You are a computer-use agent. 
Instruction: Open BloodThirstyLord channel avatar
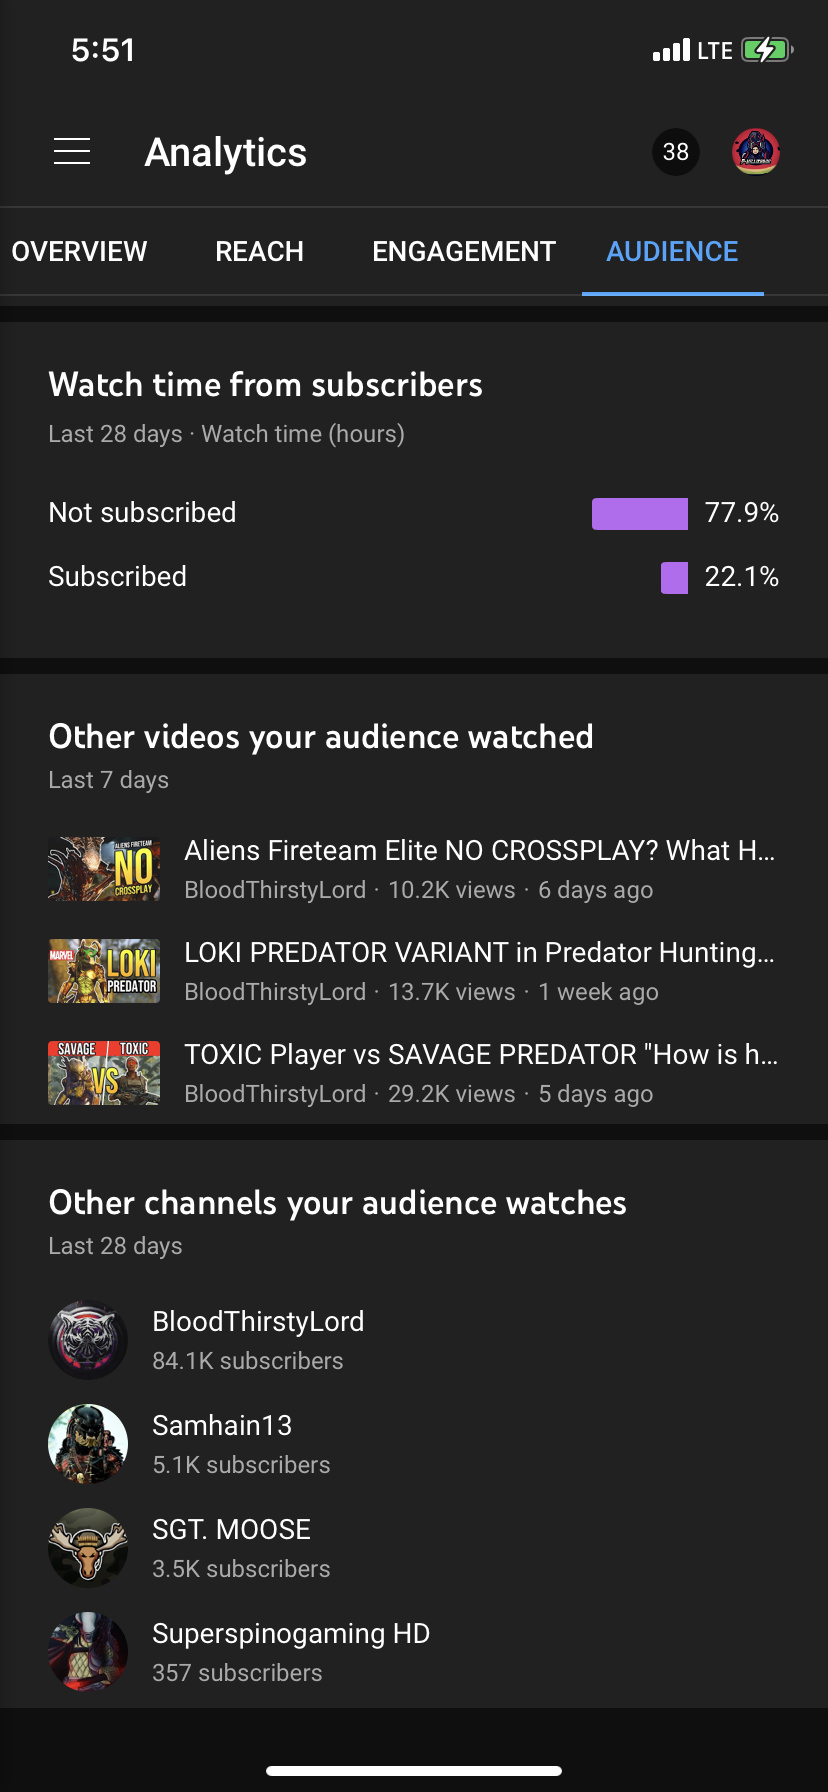(88, 1340)
